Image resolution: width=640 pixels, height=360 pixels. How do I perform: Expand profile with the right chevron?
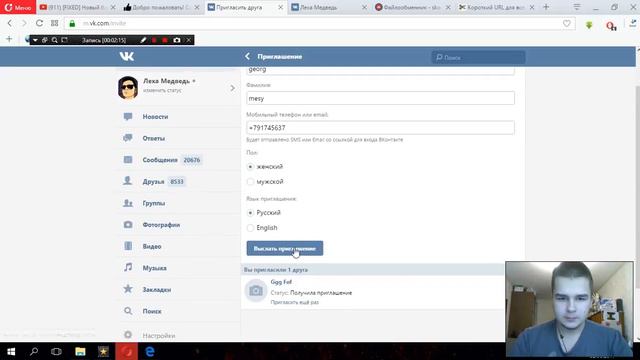tap(232, 88)
